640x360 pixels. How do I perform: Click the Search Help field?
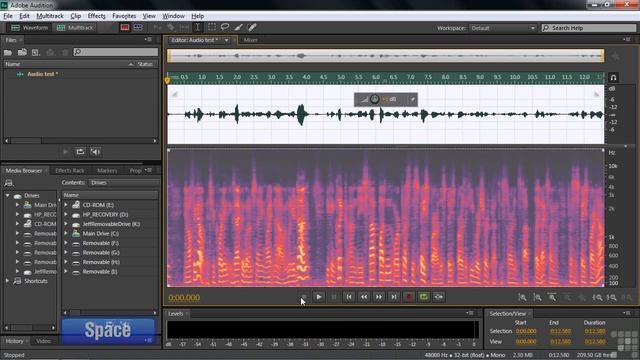[589, 28]
